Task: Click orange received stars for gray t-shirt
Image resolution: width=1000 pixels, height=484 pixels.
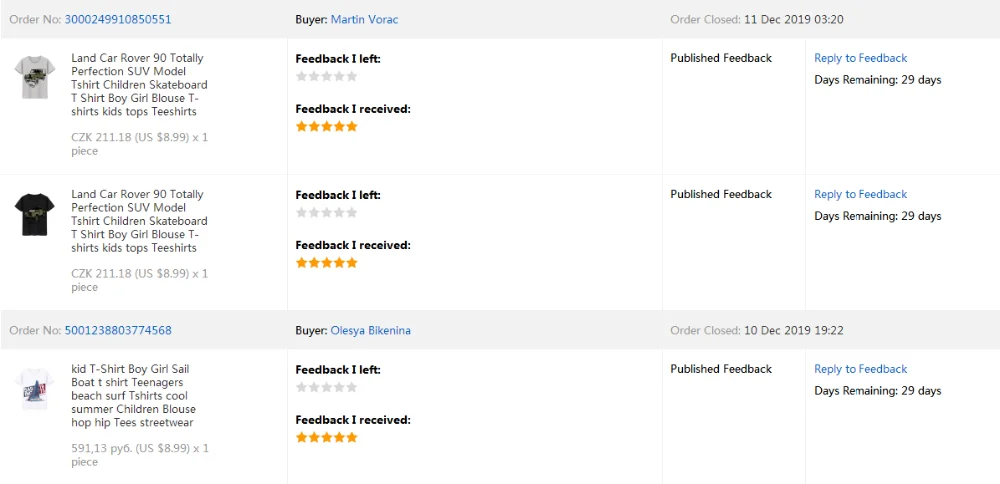Action: (326, 126)
